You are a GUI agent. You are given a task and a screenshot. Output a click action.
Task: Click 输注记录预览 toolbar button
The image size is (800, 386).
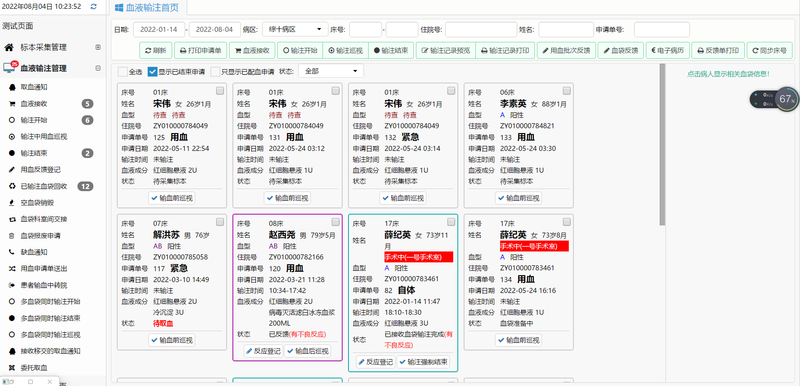(x=446, y=50)
